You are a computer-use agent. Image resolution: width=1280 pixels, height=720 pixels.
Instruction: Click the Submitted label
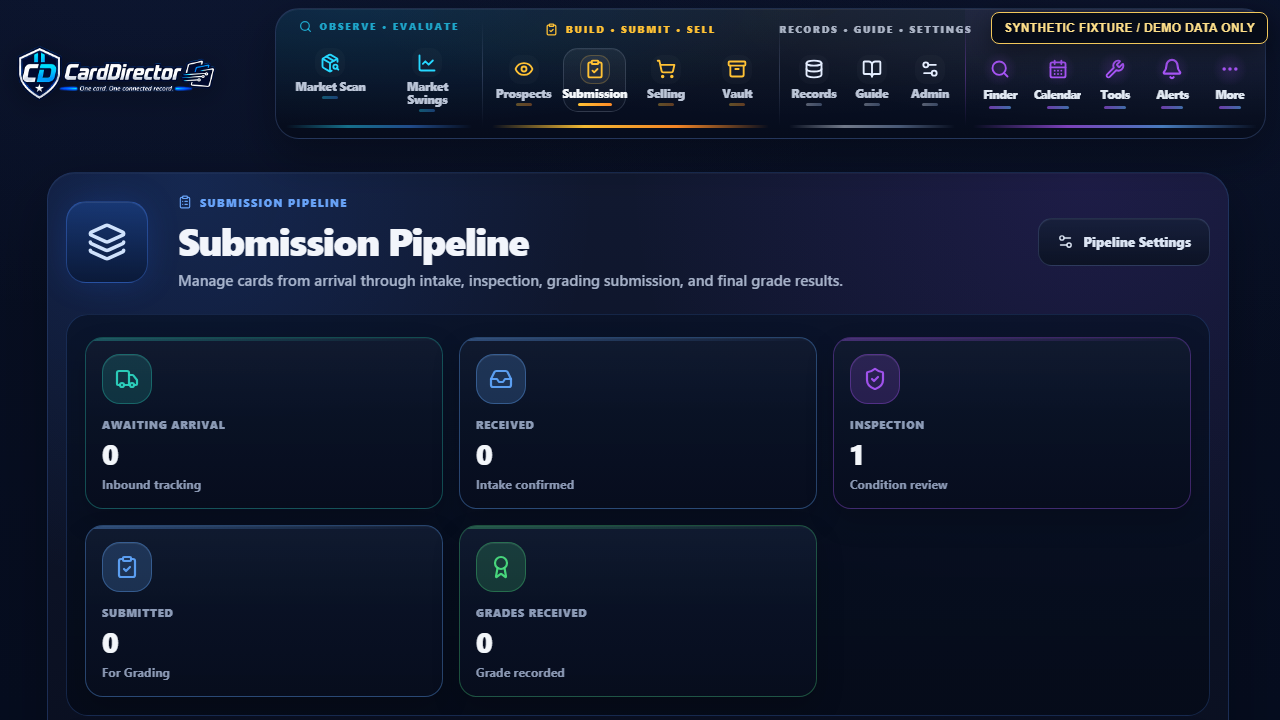click(x=137, y=613)
